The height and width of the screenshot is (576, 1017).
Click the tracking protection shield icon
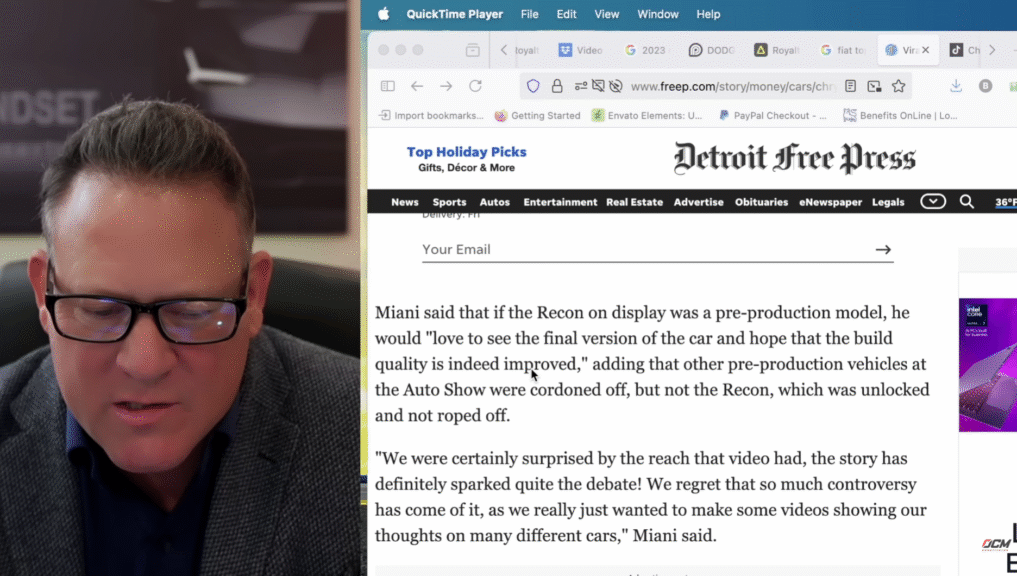(x=533, y=87)
